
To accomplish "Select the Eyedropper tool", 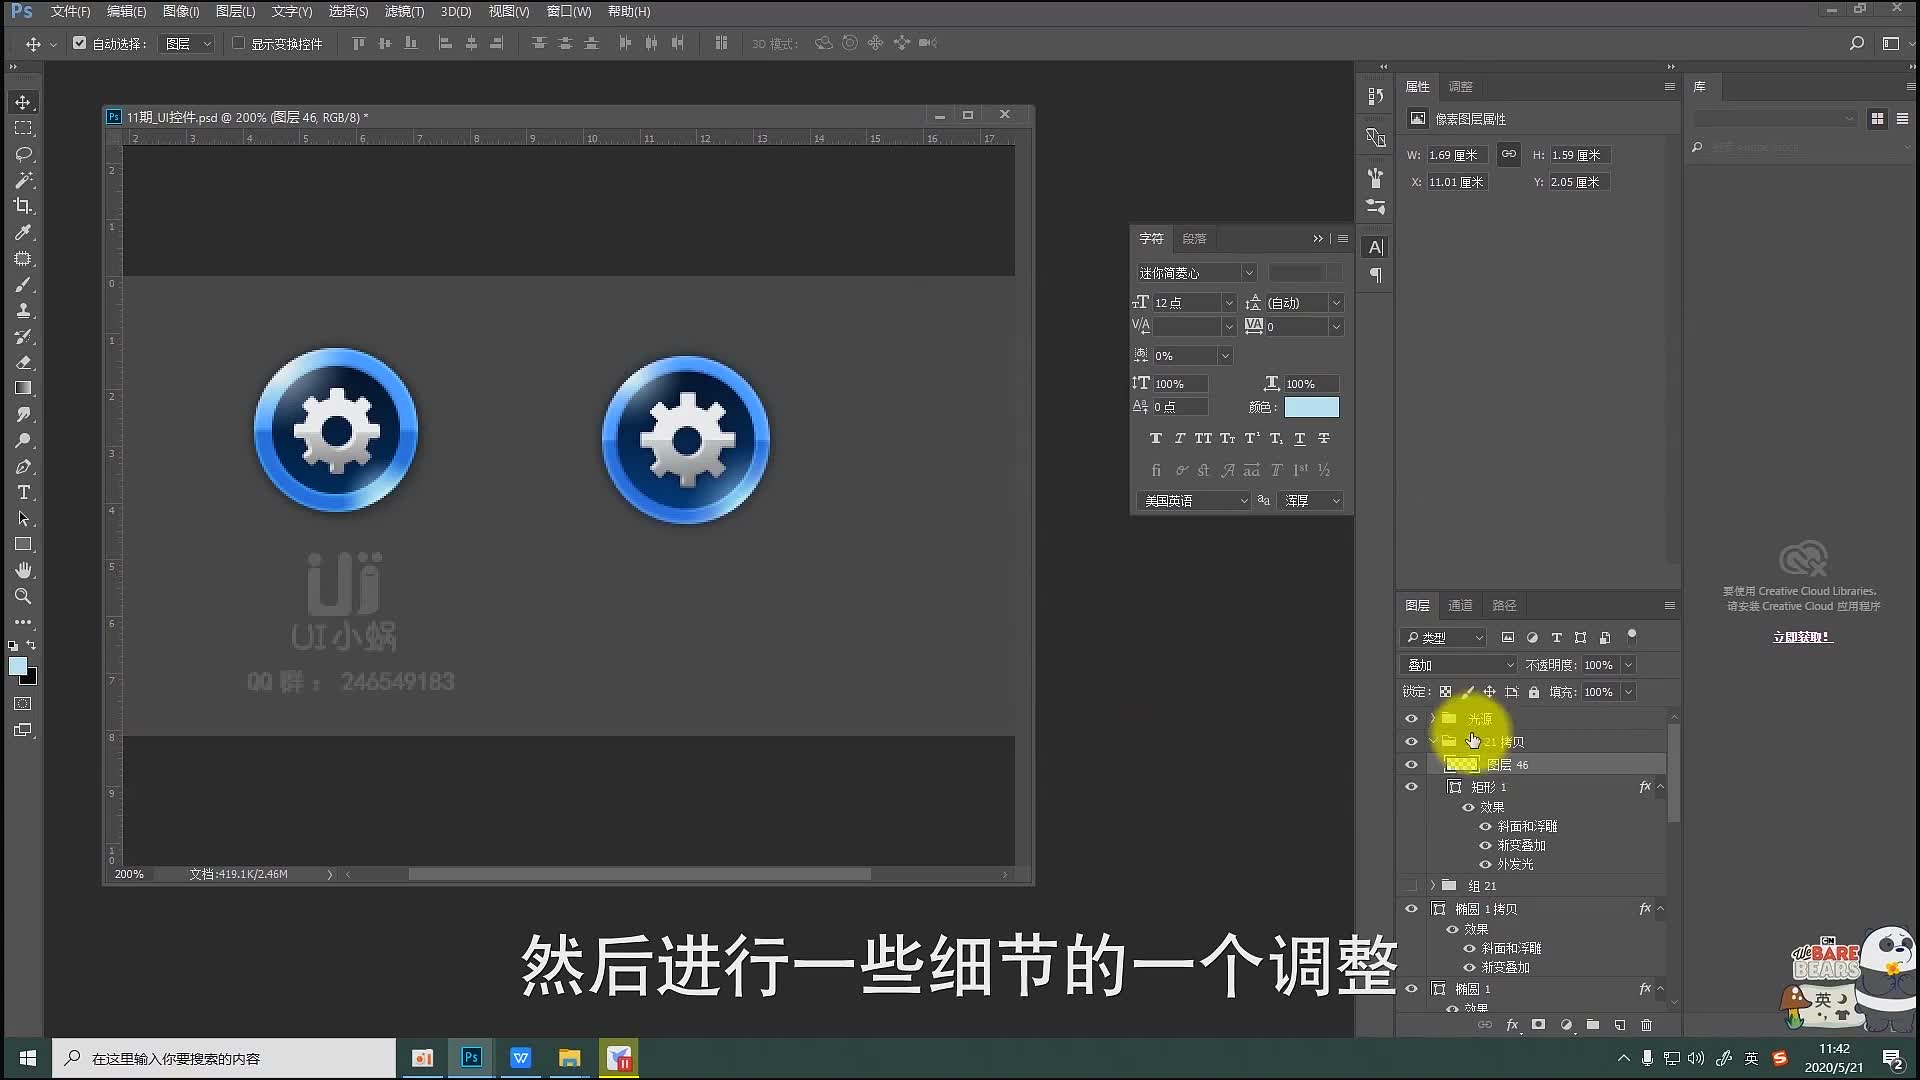I will pos(23,232).
